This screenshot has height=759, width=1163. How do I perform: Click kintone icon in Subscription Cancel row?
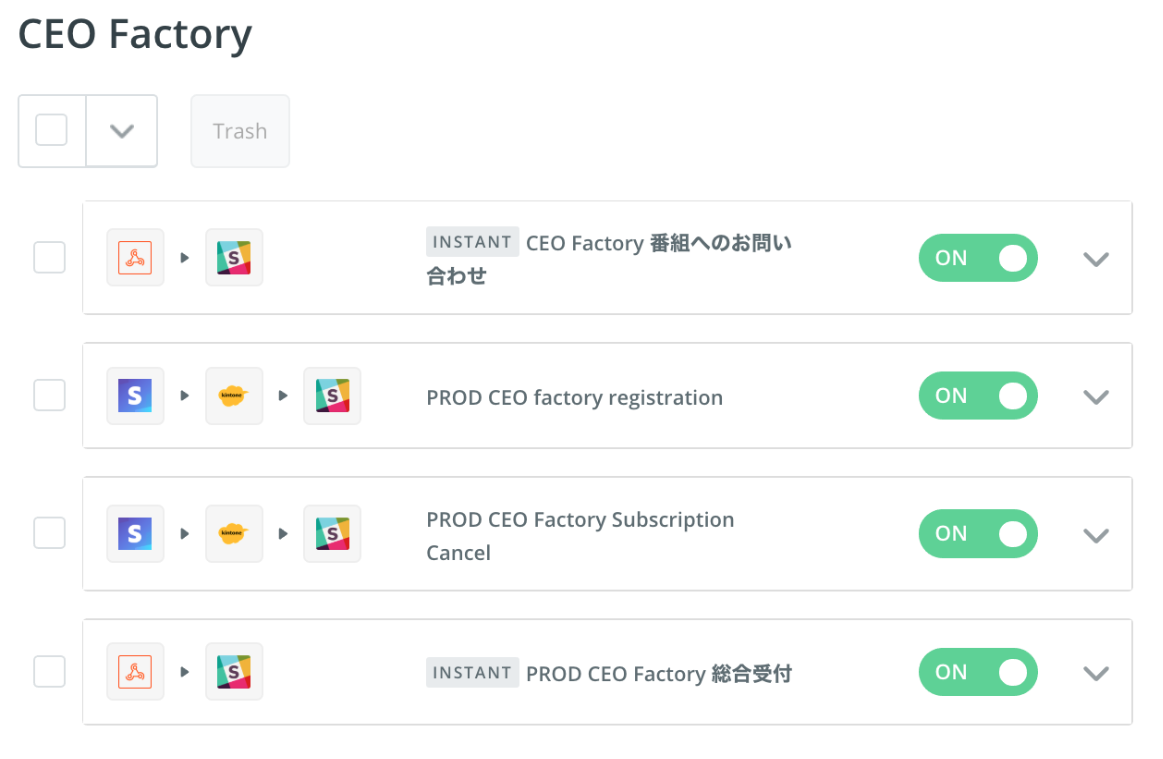(234, 533)
